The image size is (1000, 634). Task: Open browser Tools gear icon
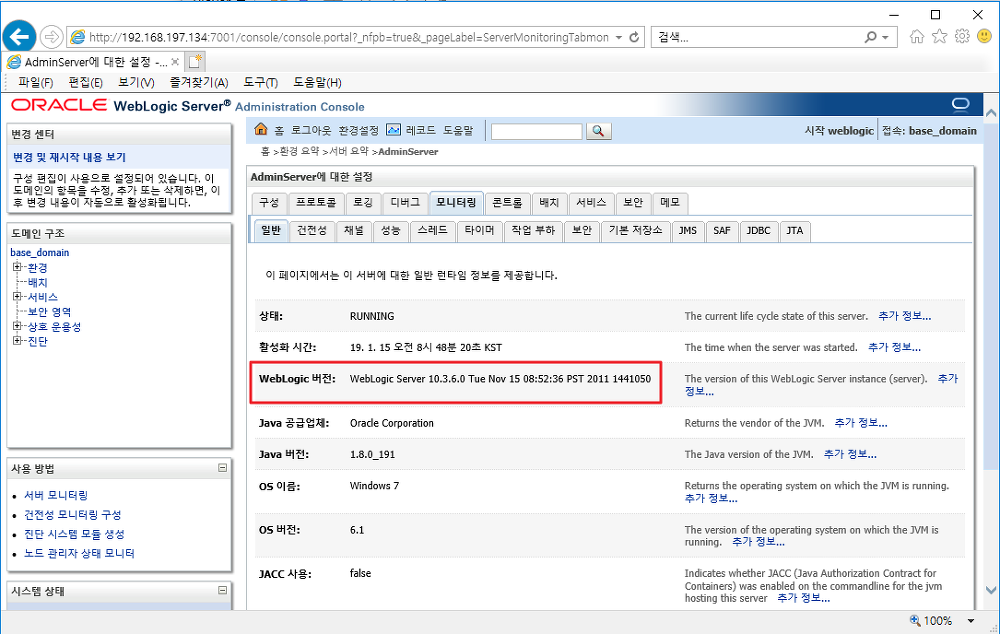tap(962, 36)
